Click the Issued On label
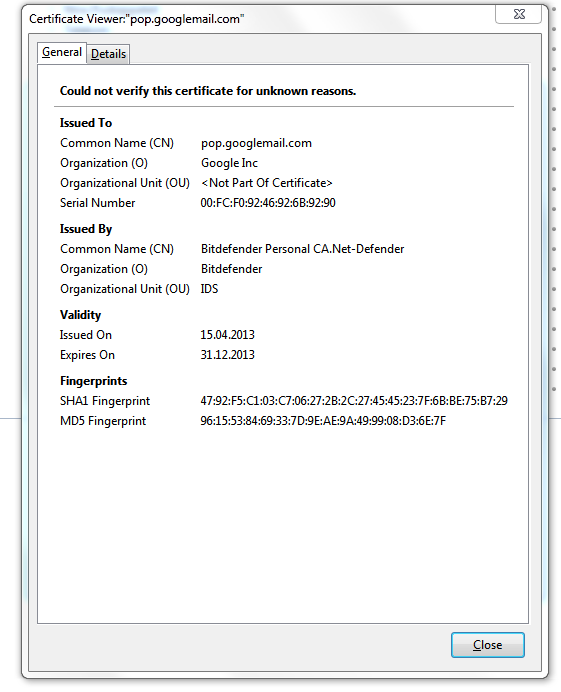561x692 pixels. click(x=86, y=335)
